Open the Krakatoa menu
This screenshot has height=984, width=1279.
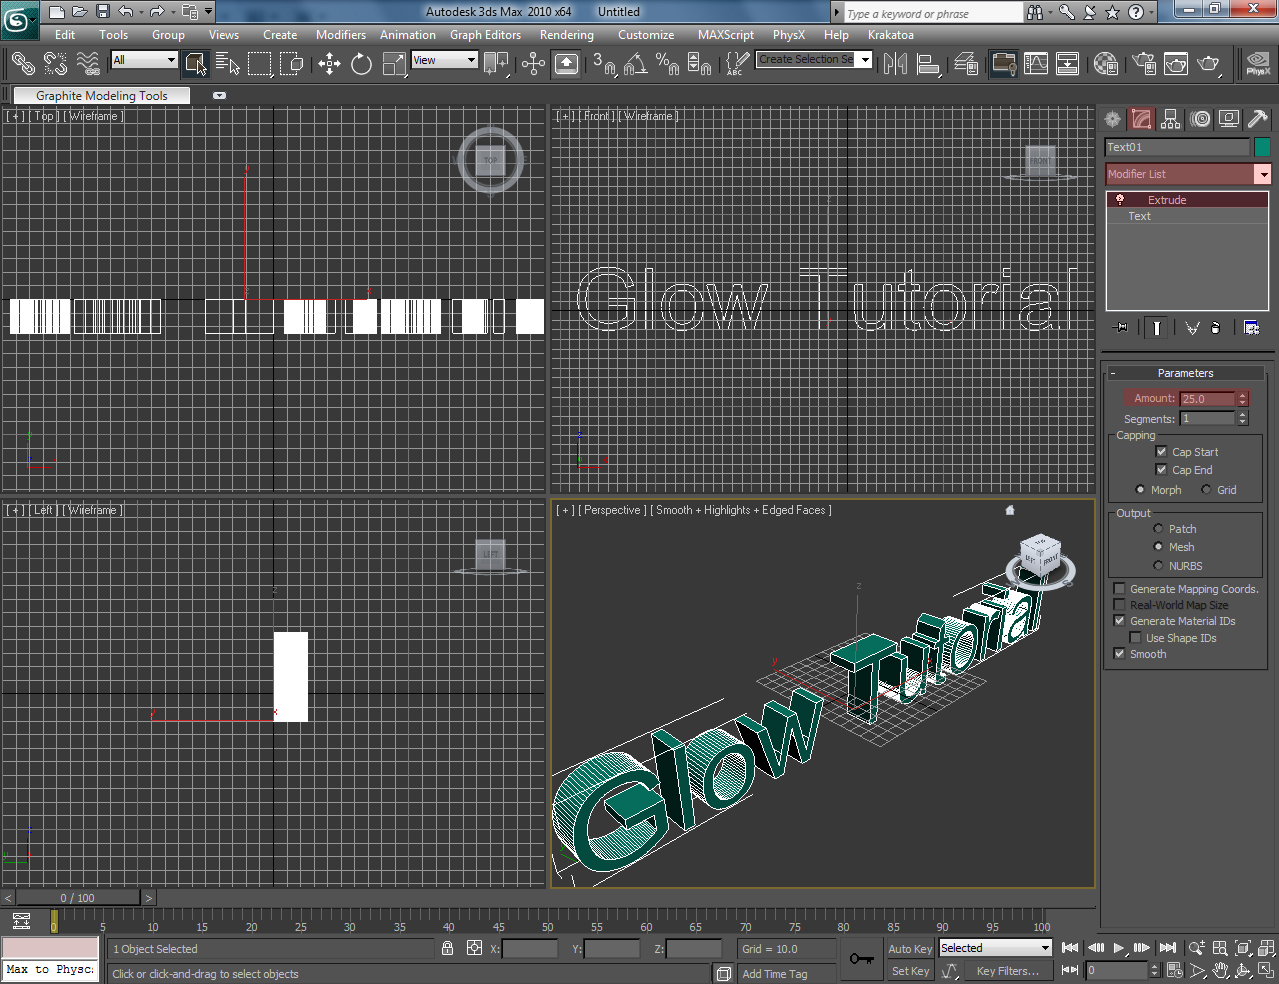point(890,34)
